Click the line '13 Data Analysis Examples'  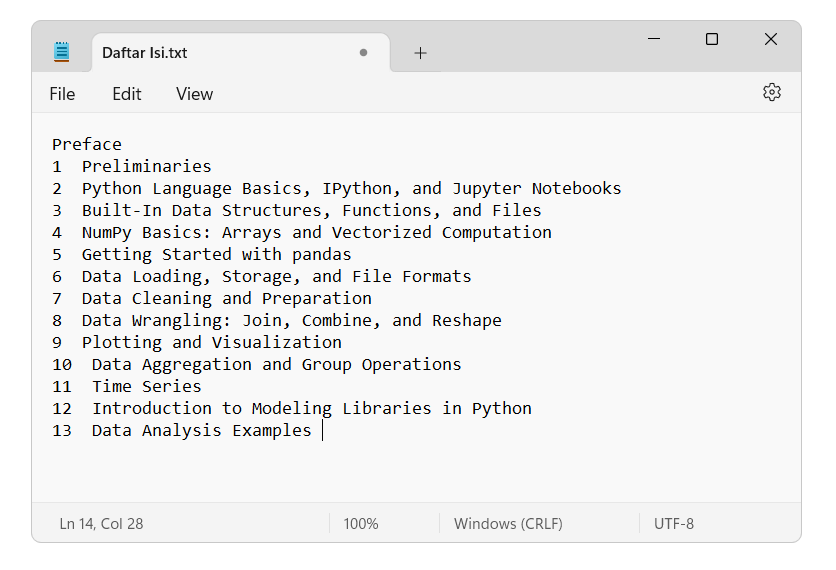click(x=182, y=430)
